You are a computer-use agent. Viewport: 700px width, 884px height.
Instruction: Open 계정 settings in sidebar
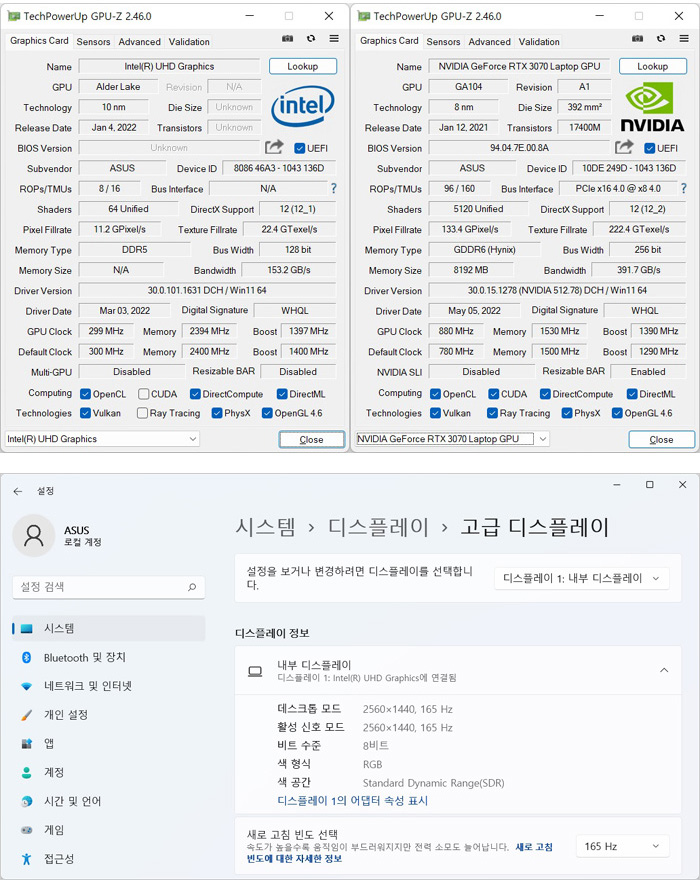point(109,772)
